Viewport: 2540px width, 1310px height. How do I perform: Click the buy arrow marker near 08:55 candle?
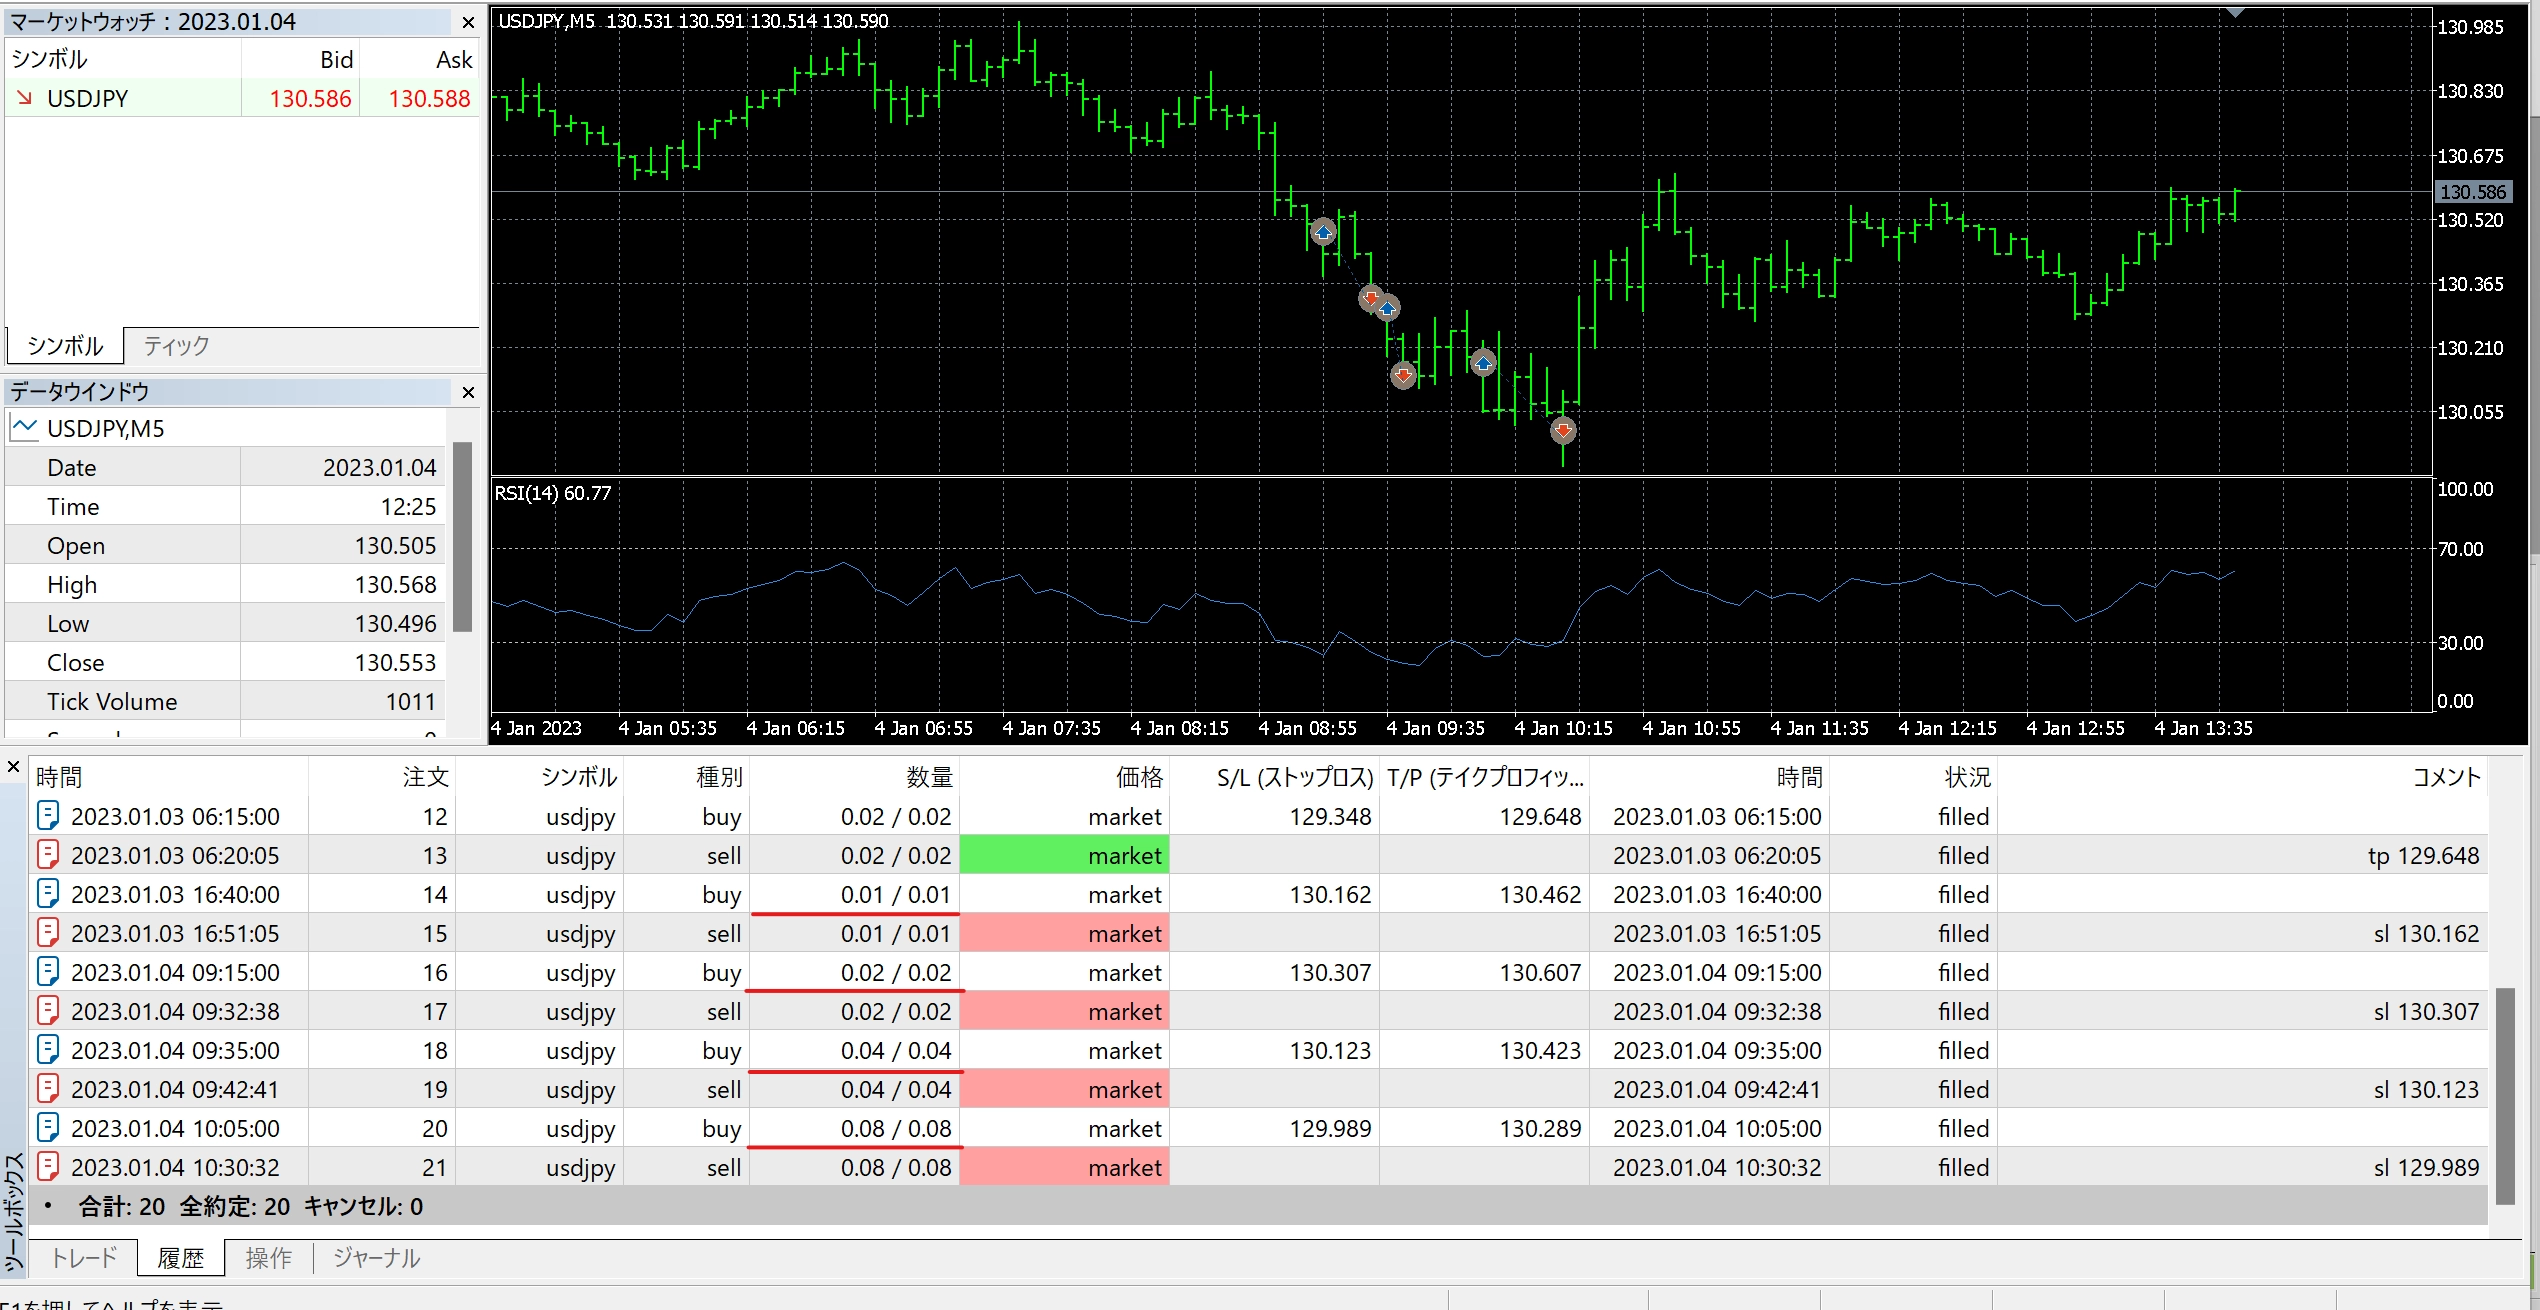click(1323, 233)
